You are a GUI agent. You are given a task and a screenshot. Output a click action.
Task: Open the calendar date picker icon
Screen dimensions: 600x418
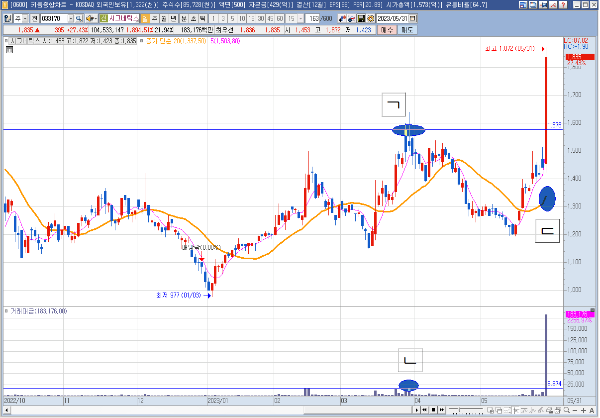click(x=412, y=18)
